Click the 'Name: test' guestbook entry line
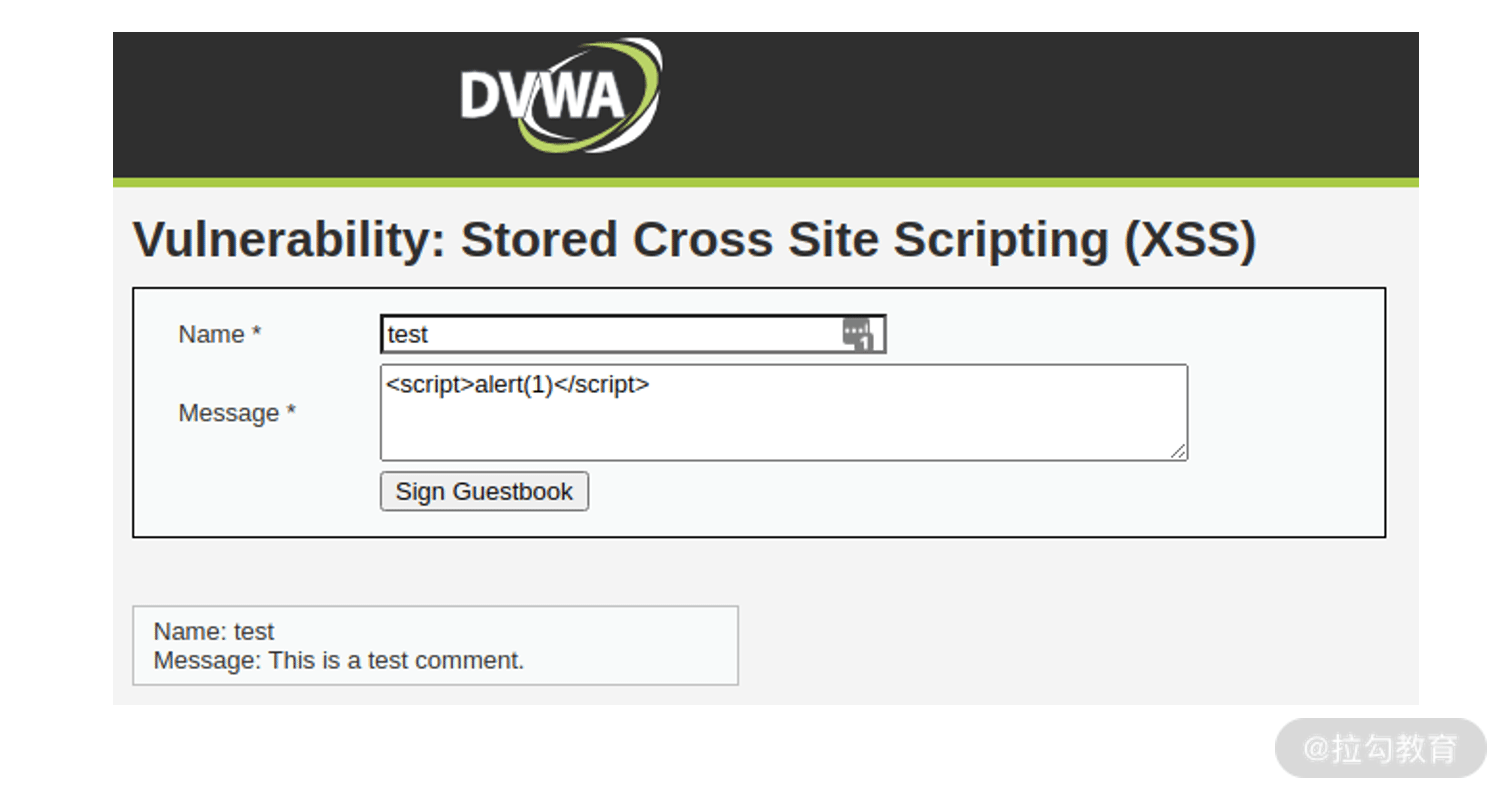 tap(214, 631)
